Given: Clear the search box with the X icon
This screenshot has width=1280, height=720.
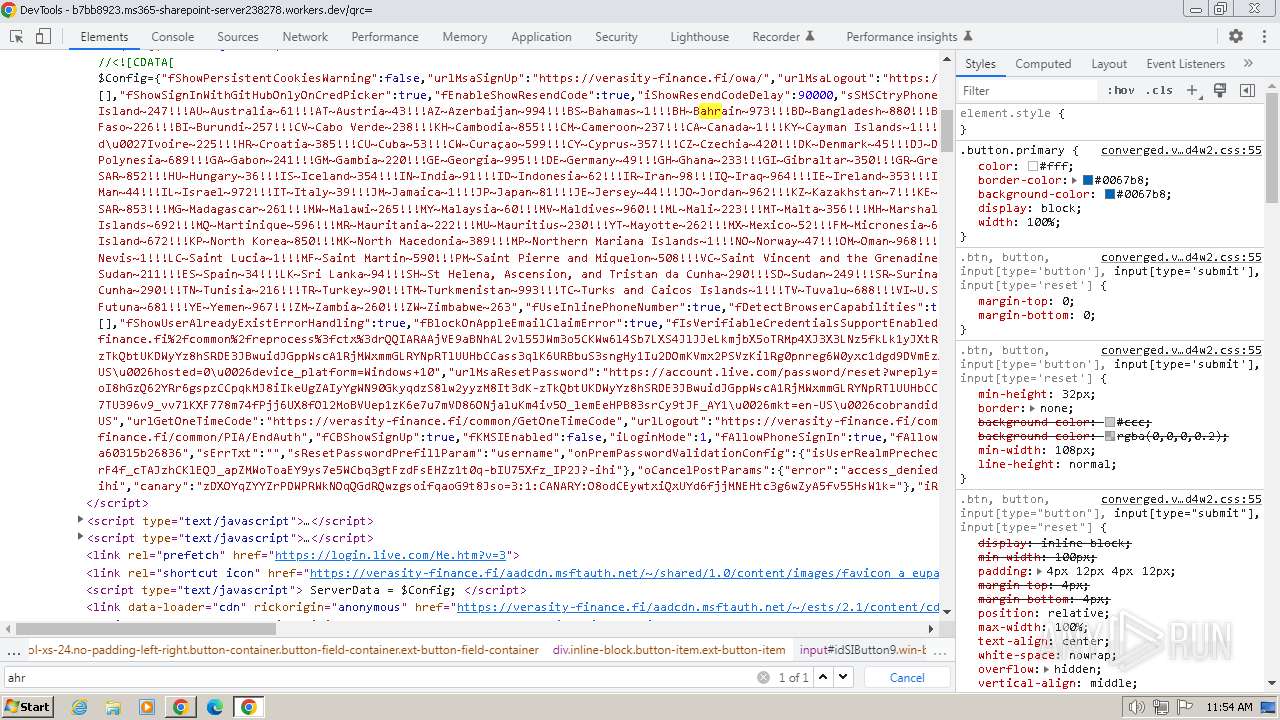Looking at the screenshot, I should click(x=763, y=677).
